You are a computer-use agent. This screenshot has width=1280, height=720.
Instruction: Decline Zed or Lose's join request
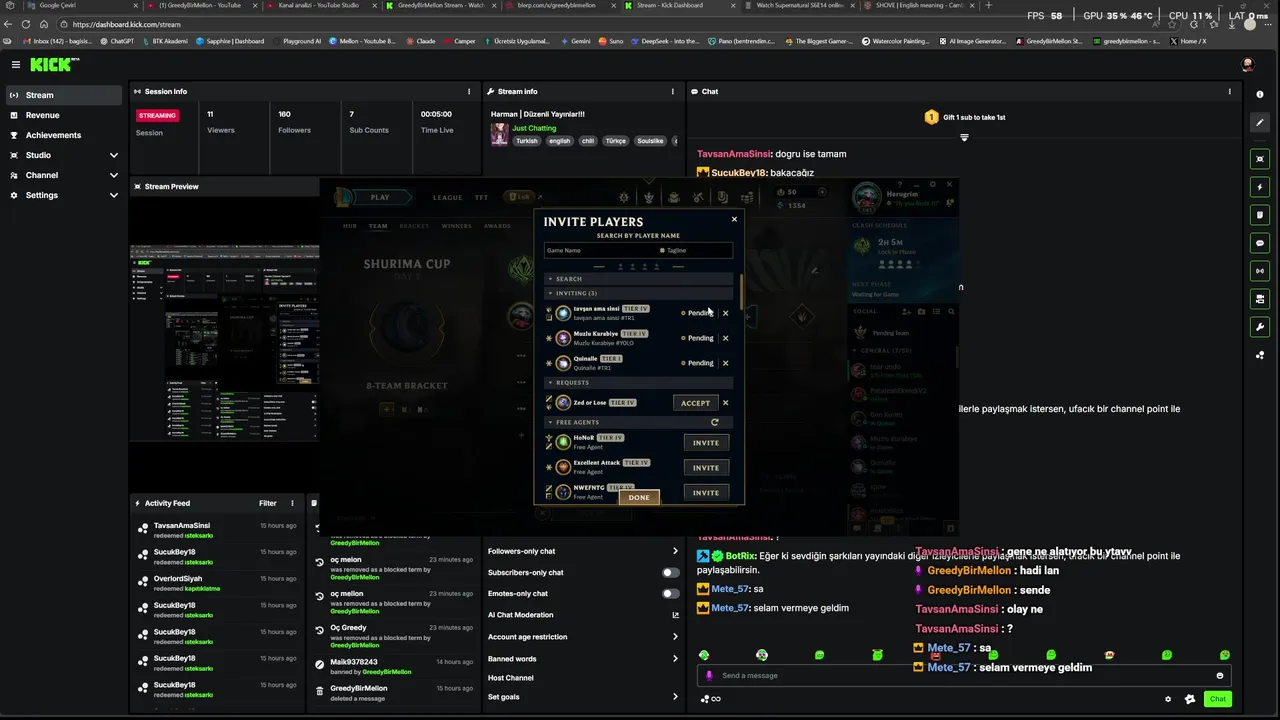point(726,403)
